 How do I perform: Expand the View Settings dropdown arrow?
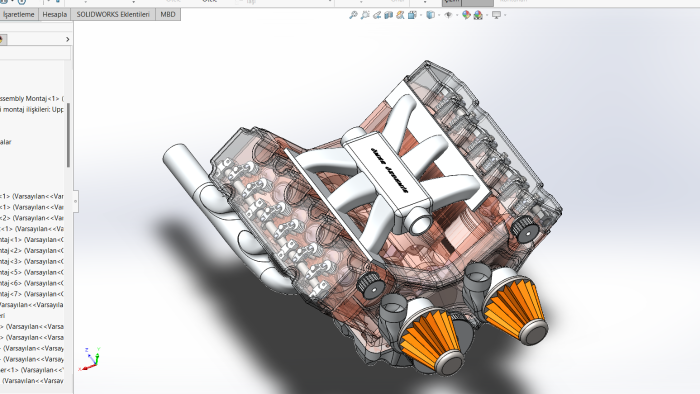[x=505, y=15]
